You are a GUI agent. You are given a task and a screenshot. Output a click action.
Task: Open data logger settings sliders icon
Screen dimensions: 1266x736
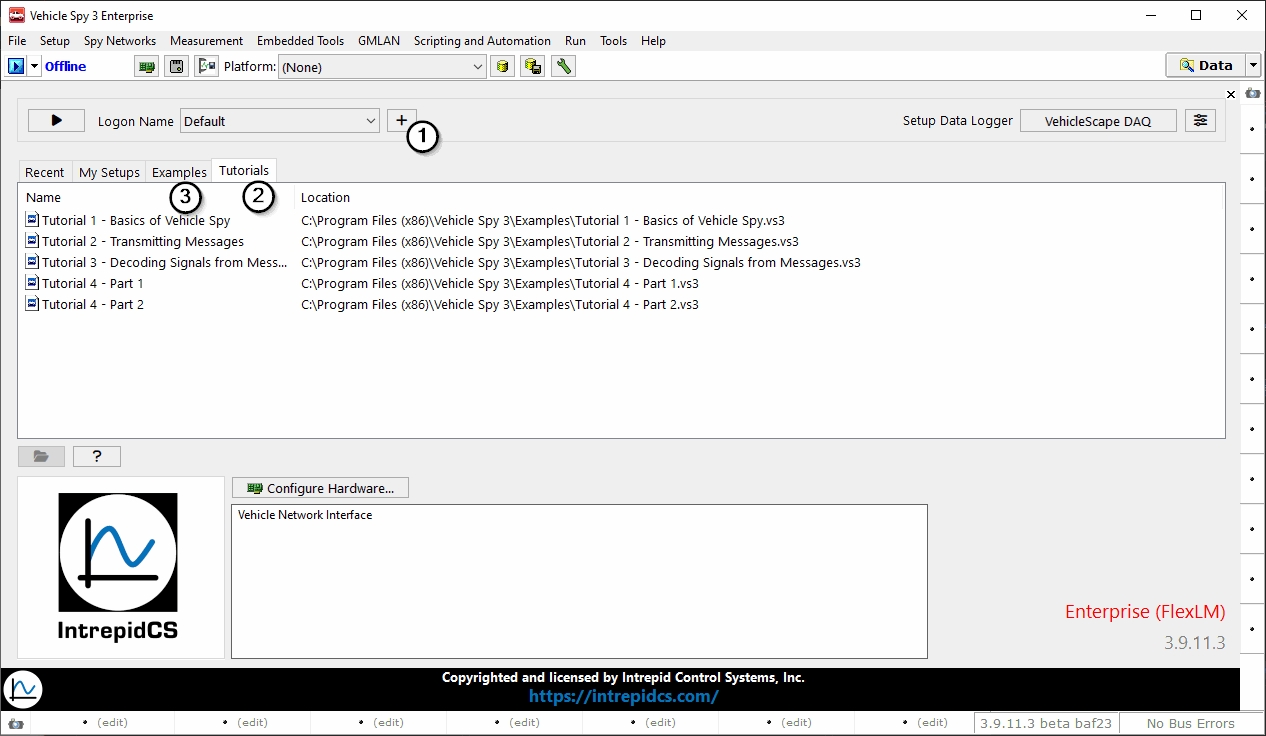[x=1200, y=121]
